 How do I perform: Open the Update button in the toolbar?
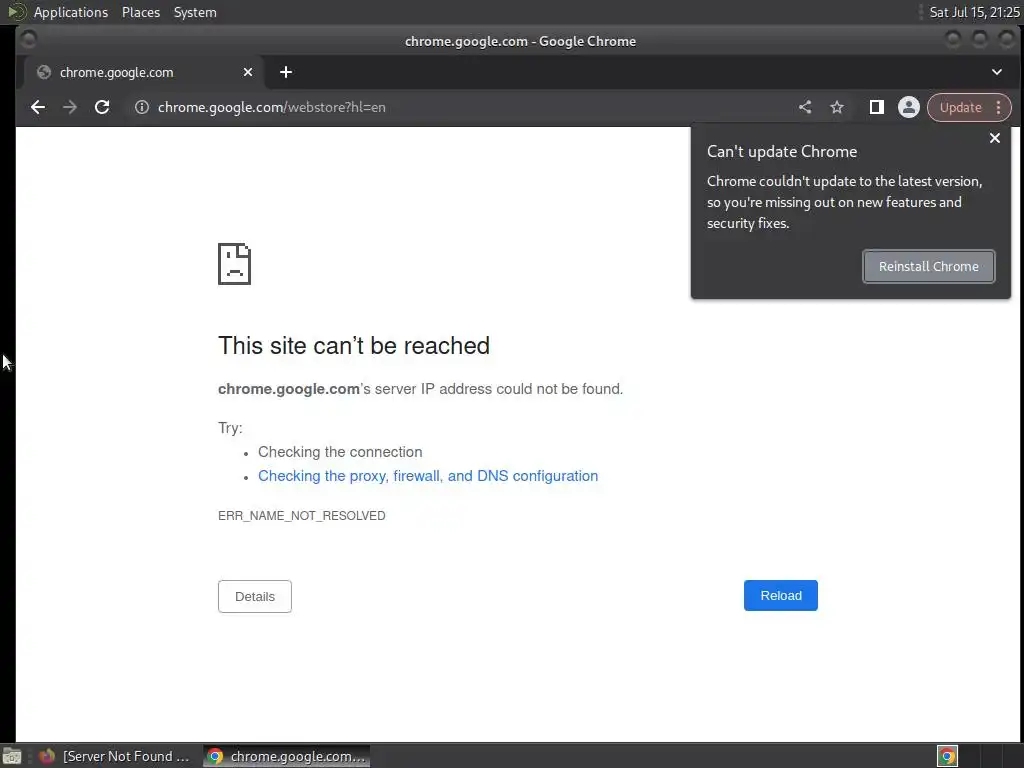[x=960, y=108]
